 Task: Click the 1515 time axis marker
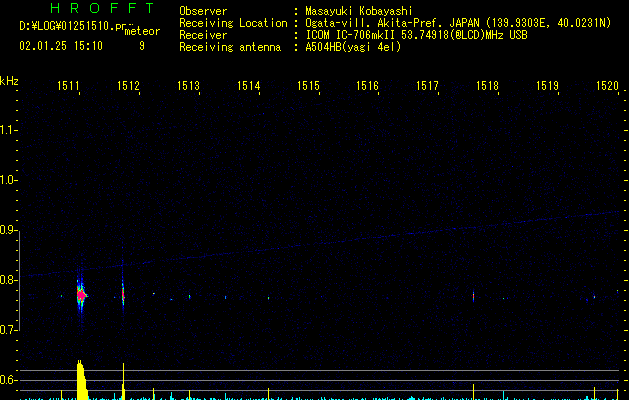[308, 86]
